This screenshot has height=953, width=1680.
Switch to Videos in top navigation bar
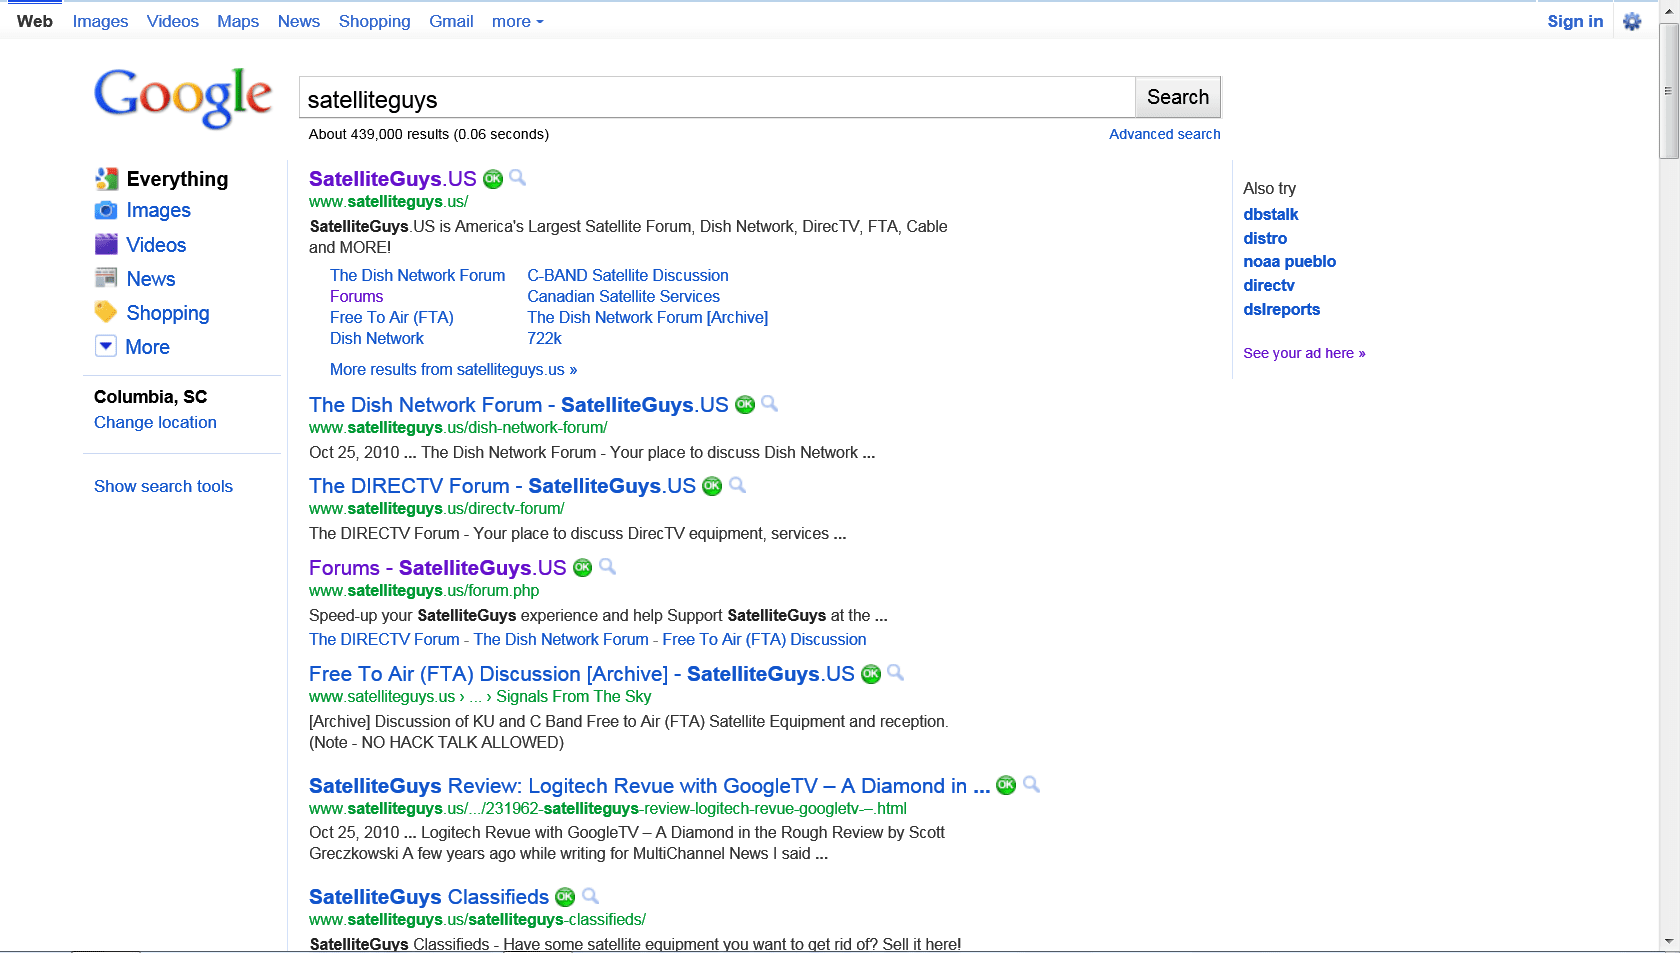[x=172, y=21]
